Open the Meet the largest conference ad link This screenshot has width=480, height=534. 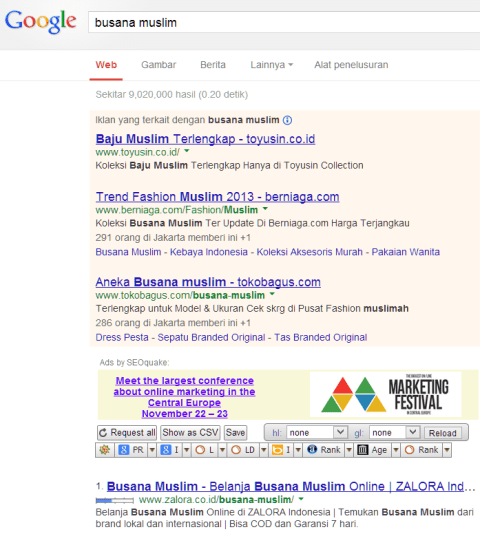tap(184, 397)
